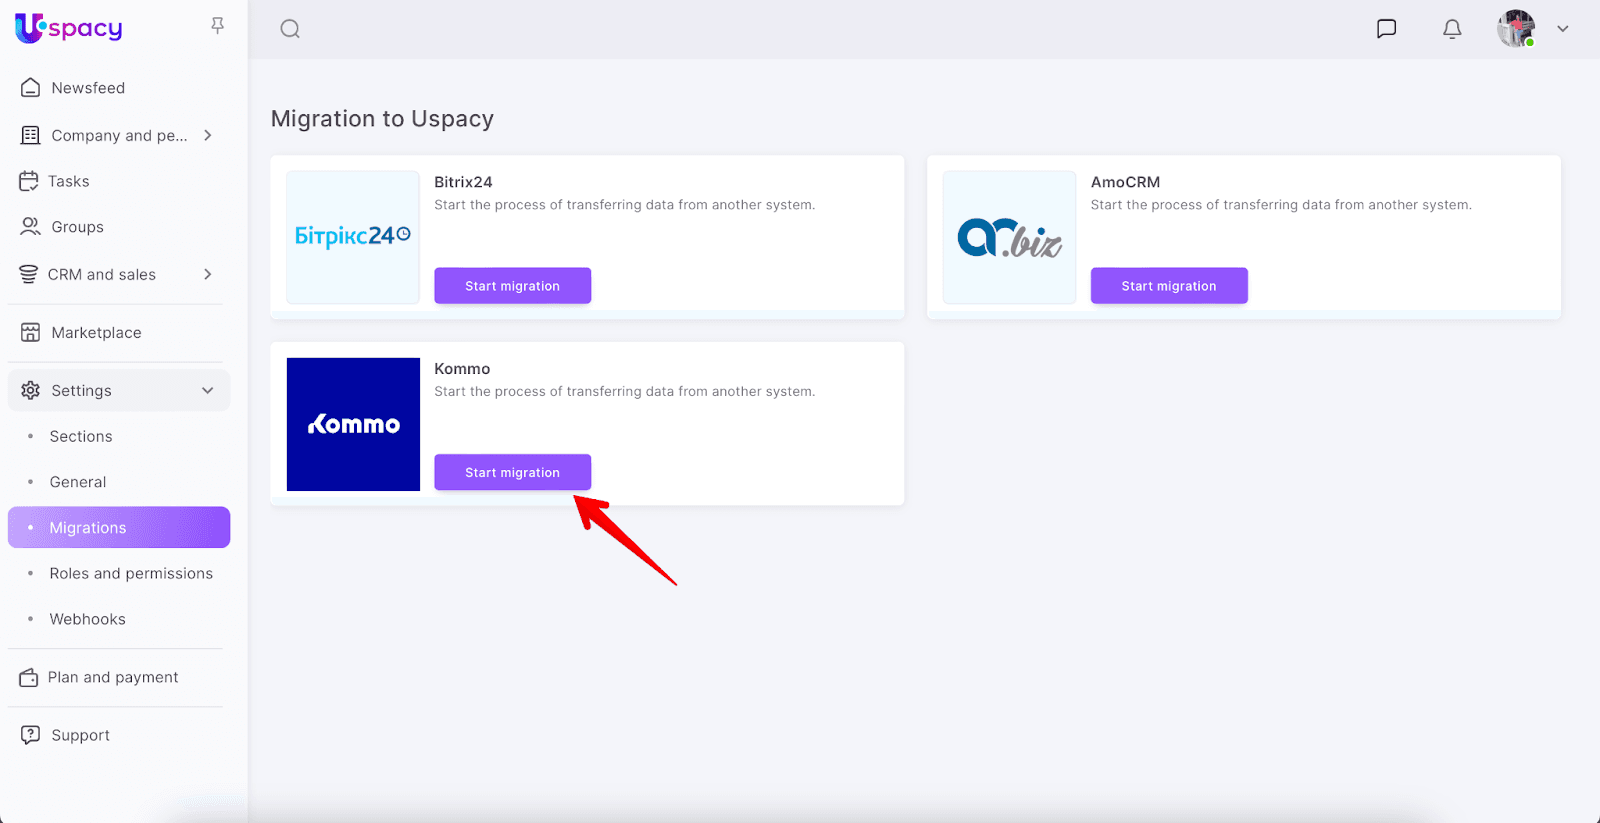Image resolution: width=1600 pixels, height=823 pixels.
Task: Click the CRM and sales label
Action: tap(102, 274)
